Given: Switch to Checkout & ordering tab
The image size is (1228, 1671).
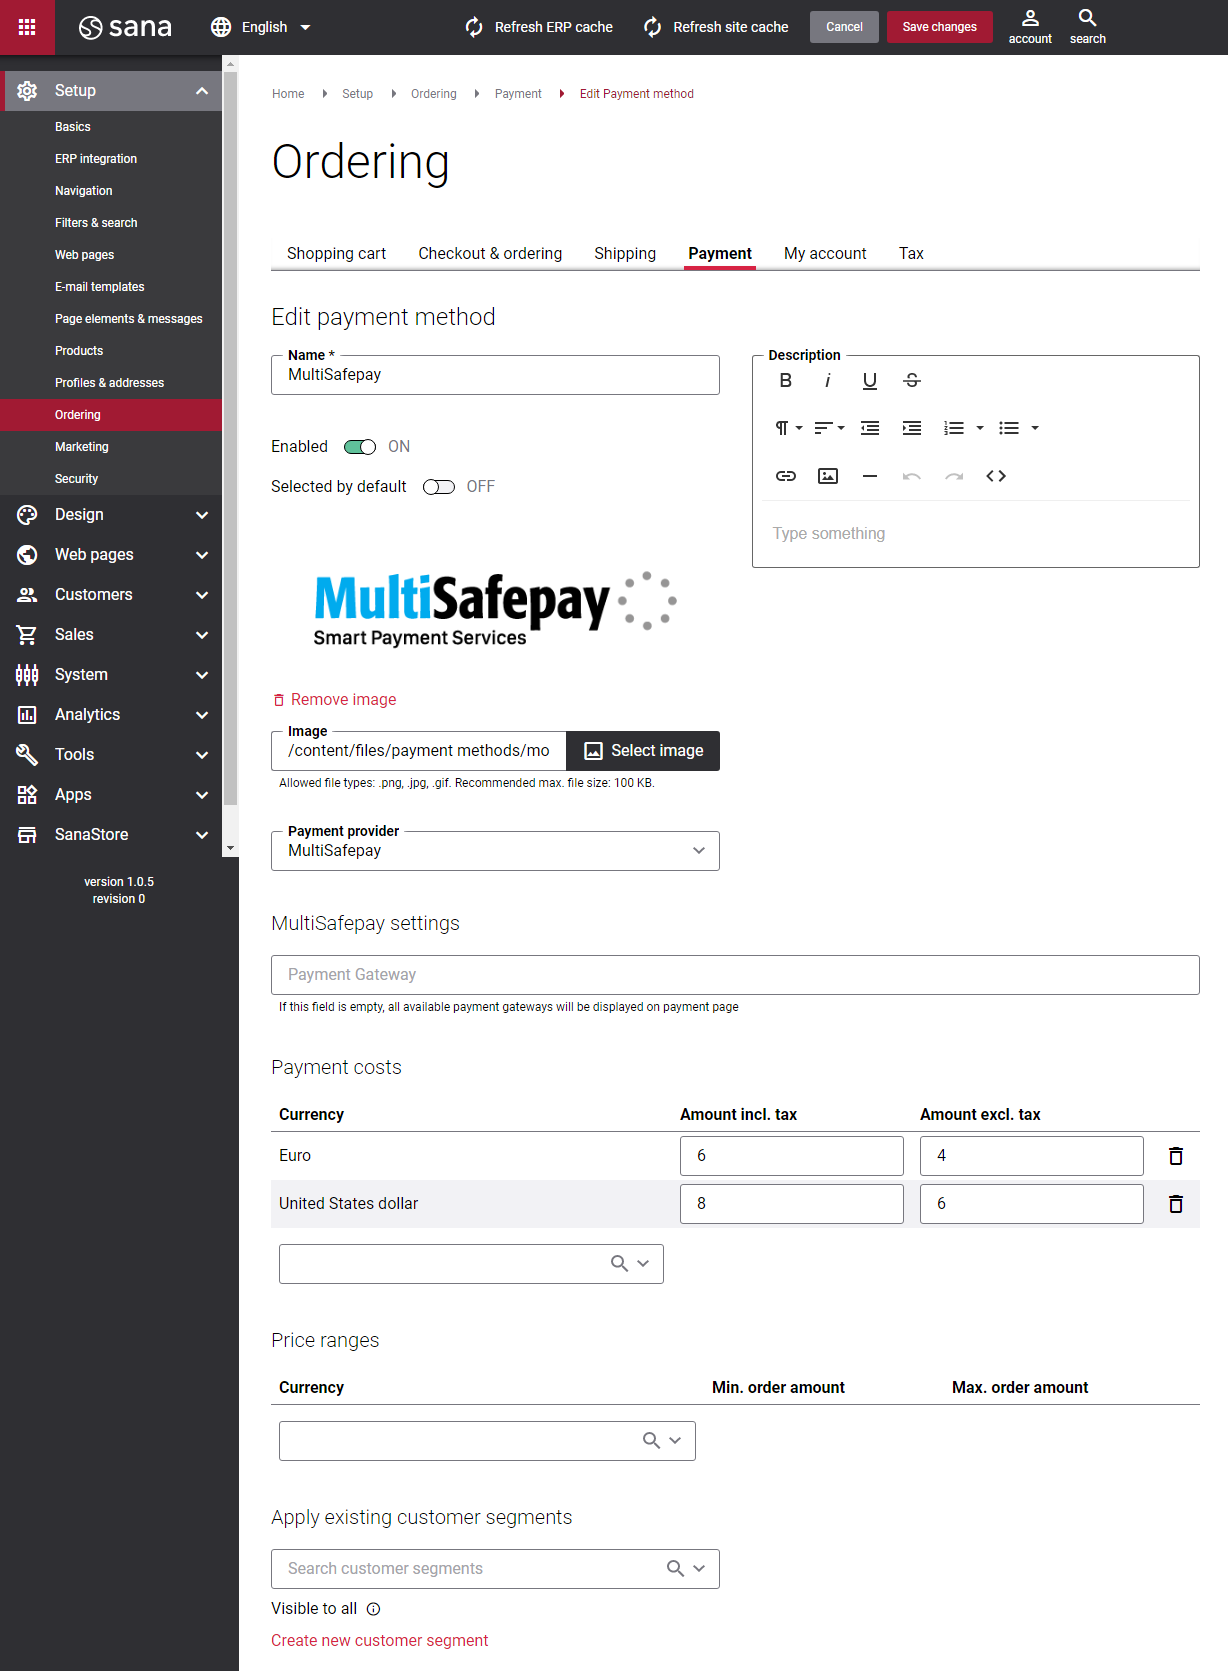Looking at the screenshot, I should tap(490, 254).
